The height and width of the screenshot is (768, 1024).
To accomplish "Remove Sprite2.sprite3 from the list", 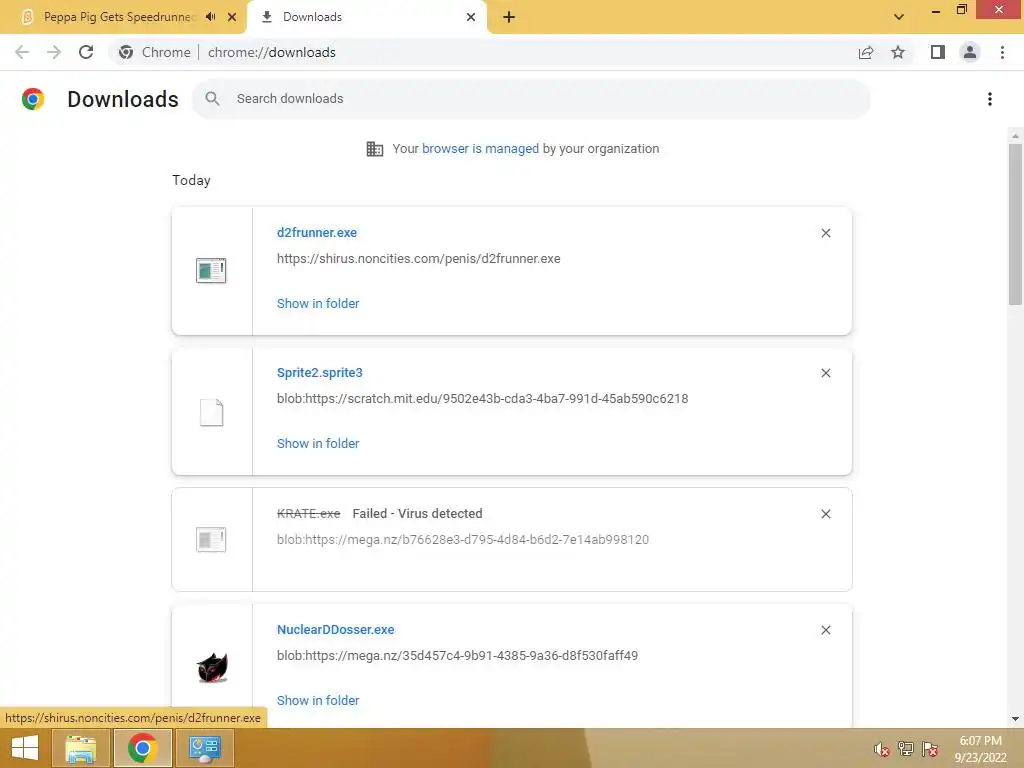I will pyautogui.click(x=825, y=373).
